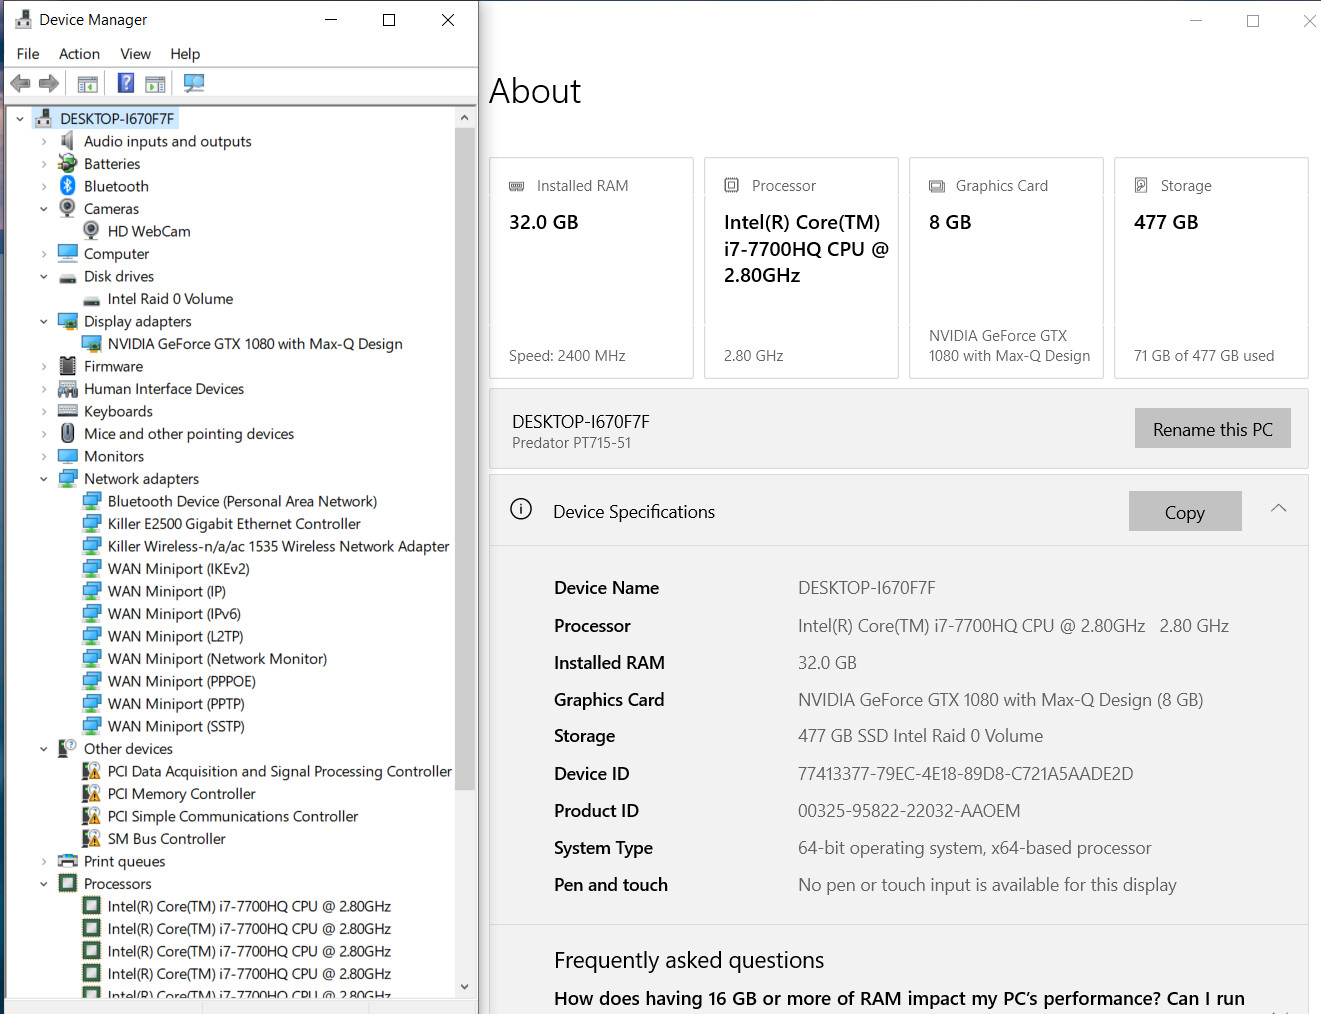The height and width of the screenshot is (1014, 1321).
Task: Select WAN Miniport (IKEv2)
Action: pos(178,568)
